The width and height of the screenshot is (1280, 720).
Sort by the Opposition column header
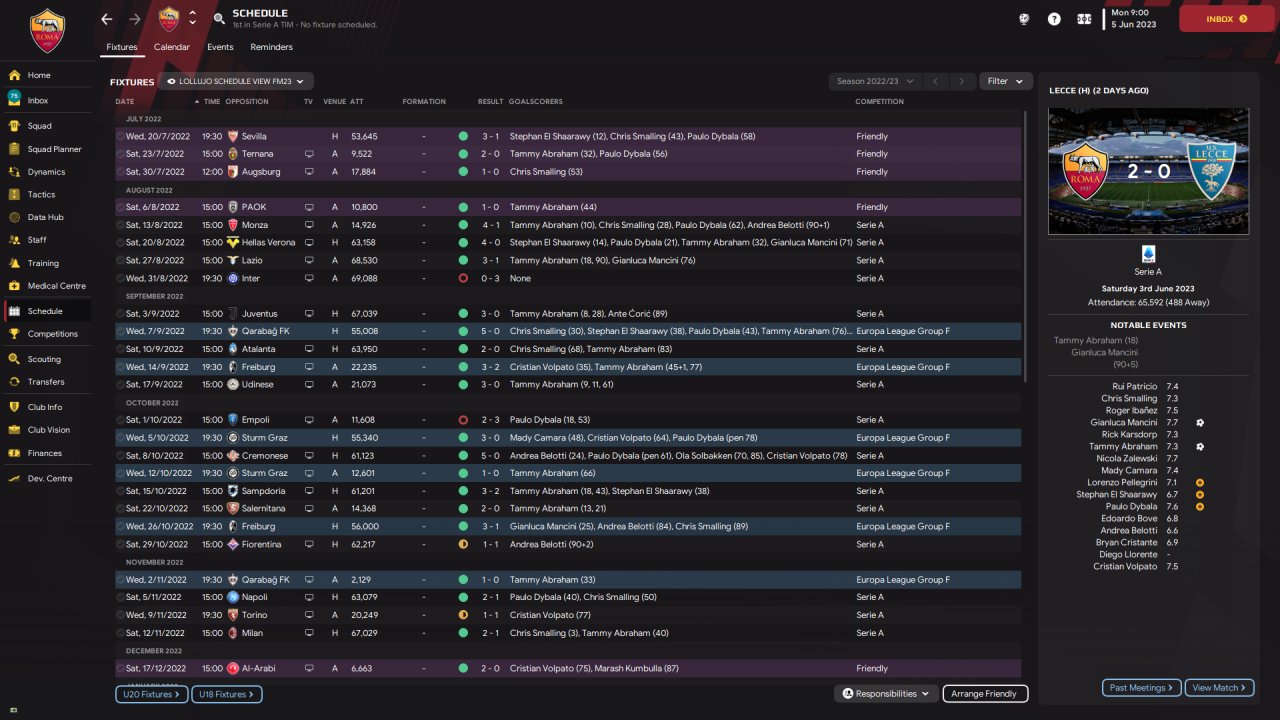click(x=247, y=101)
